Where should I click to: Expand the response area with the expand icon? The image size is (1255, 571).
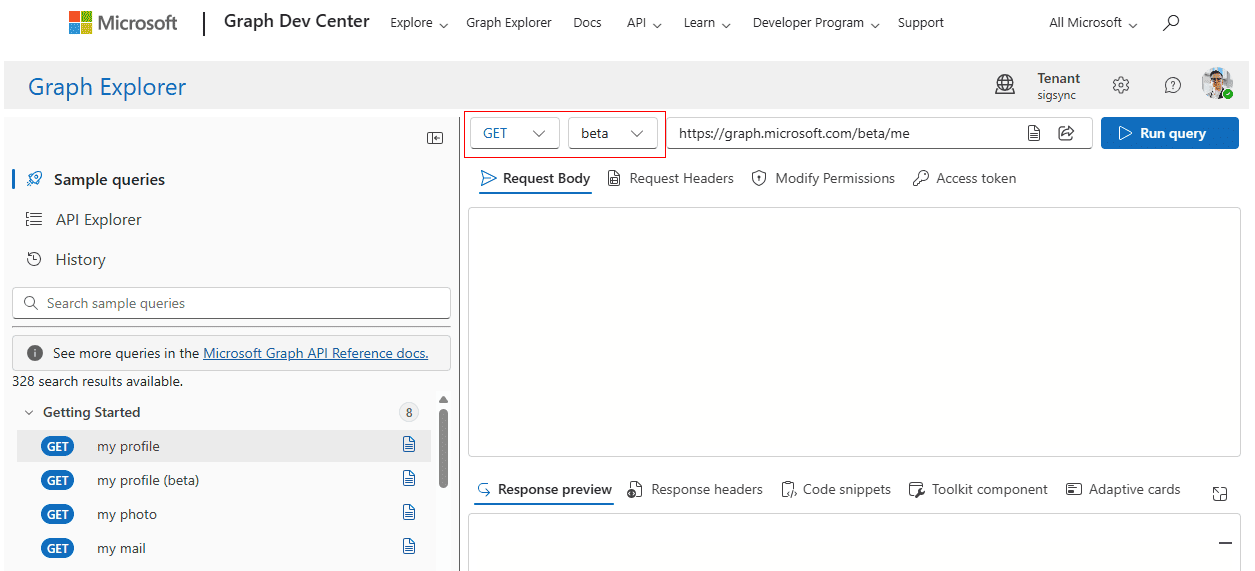point(1219,493)
